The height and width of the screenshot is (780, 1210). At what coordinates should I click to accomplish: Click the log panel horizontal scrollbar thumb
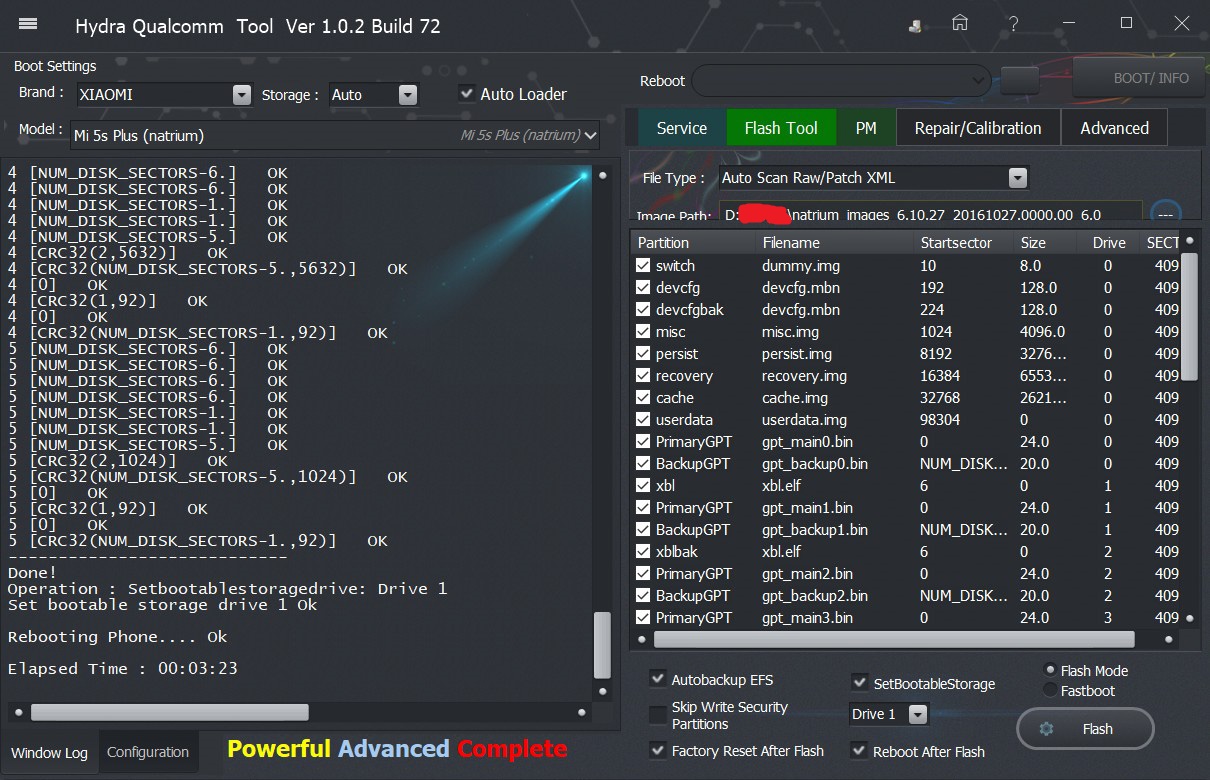[x=170, y=712]
